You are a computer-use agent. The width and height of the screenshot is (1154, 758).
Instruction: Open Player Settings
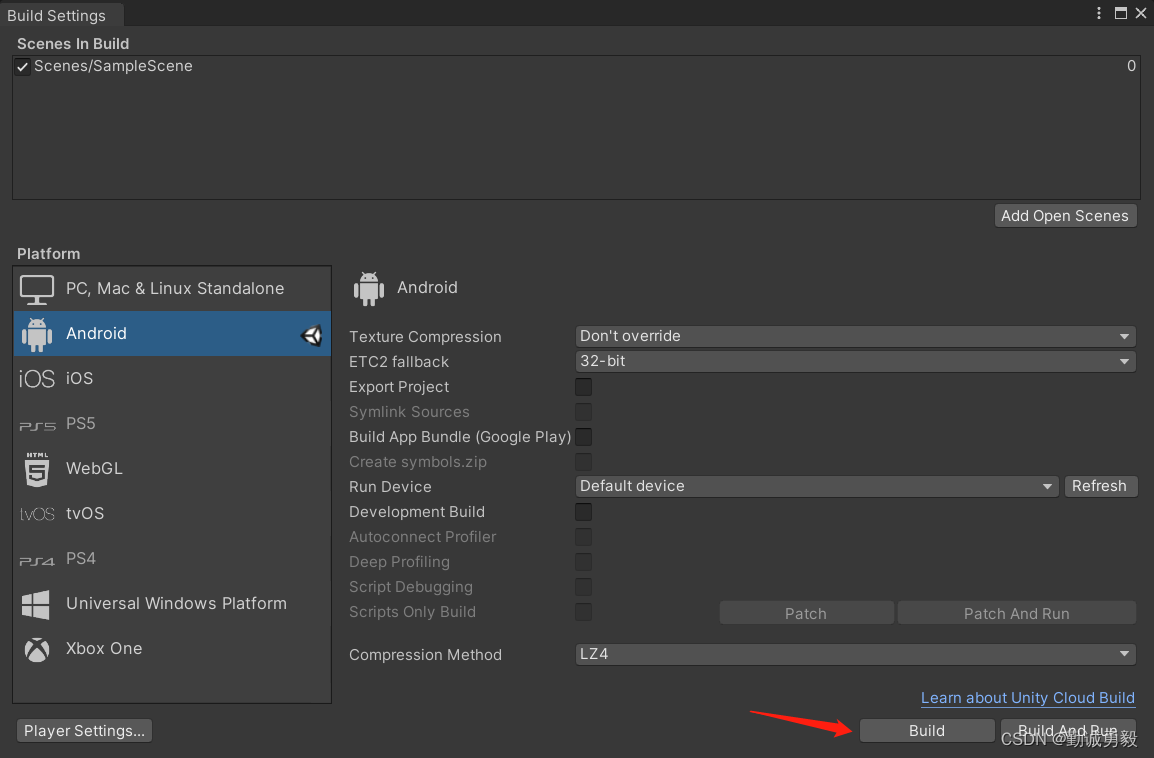click(x=84, y=731)
